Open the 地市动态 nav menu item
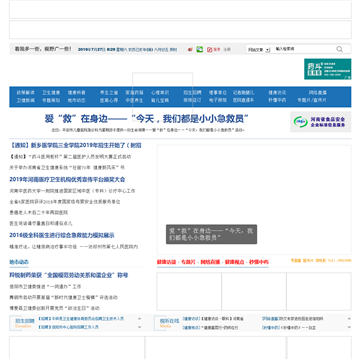The width and height of the screenshot is (360, 360). click(77, 100)
